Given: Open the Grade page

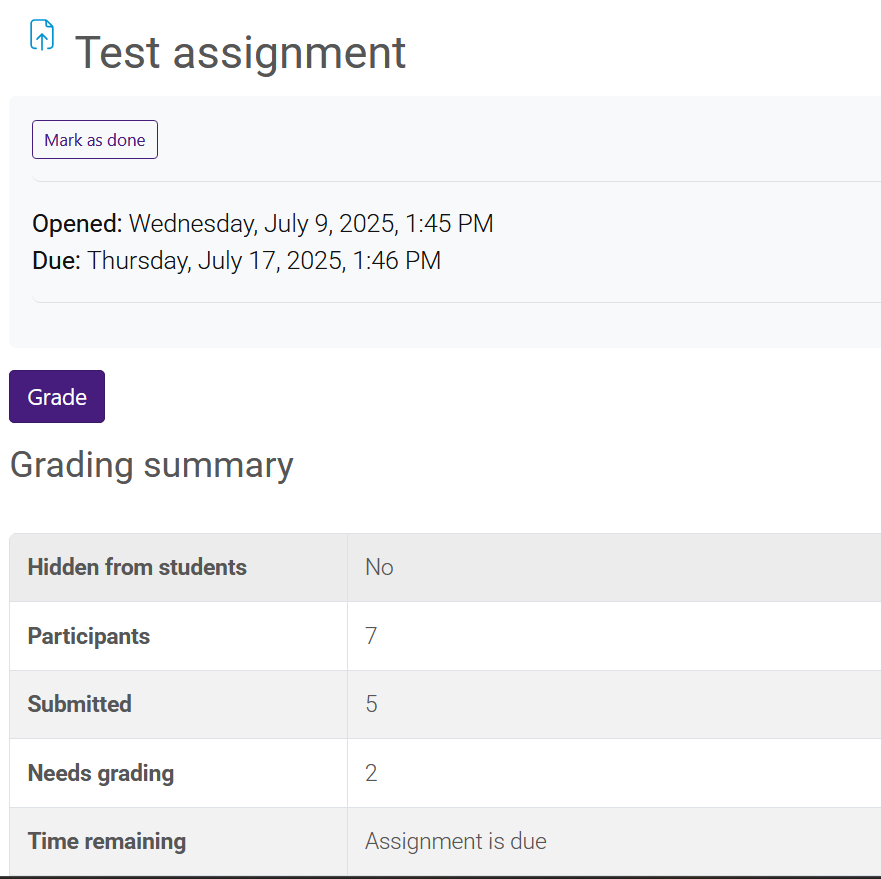Looking at the screenshot, I should [56, 396].
